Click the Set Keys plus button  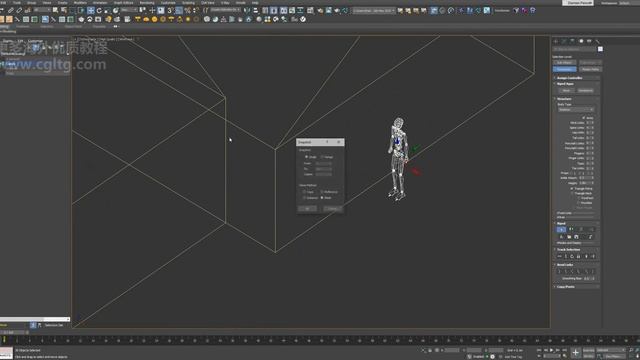click(576, 352)
